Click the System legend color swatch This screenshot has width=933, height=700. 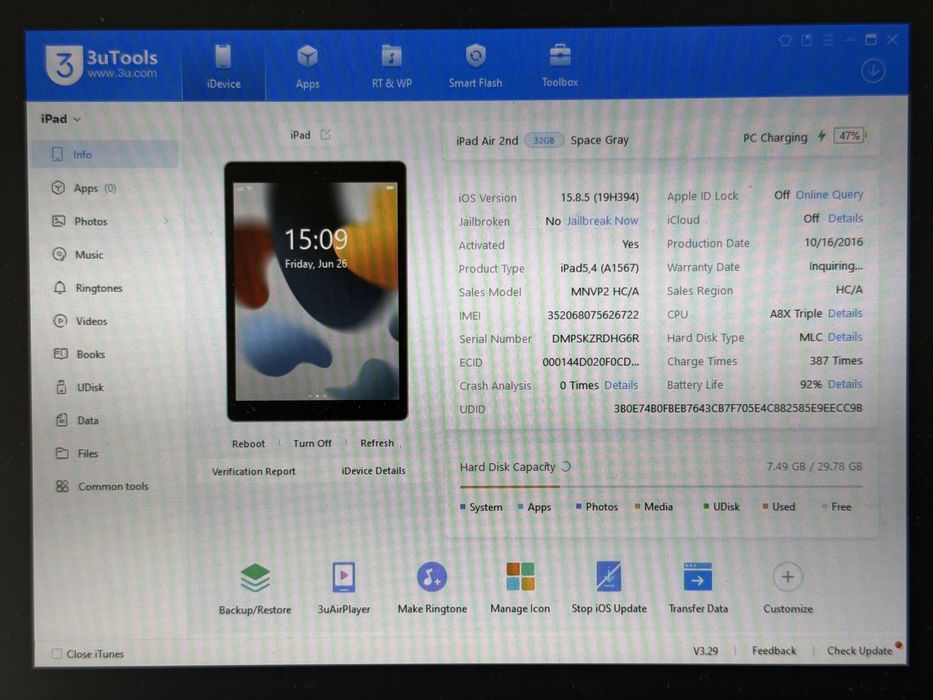pos(463,507)
